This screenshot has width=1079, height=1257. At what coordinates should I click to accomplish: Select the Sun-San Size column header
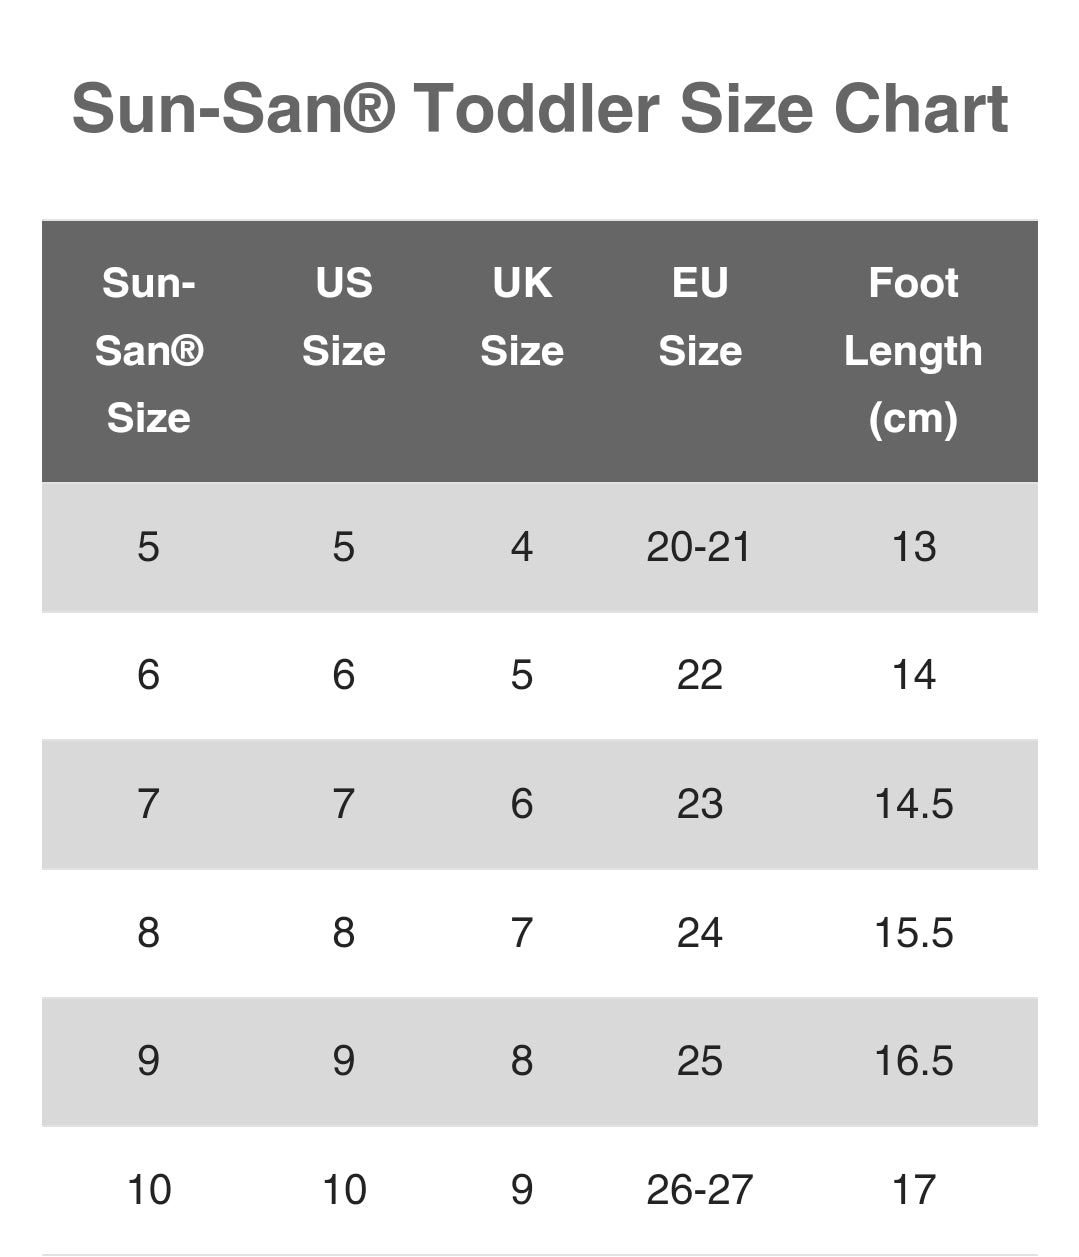tap(149, 350)
